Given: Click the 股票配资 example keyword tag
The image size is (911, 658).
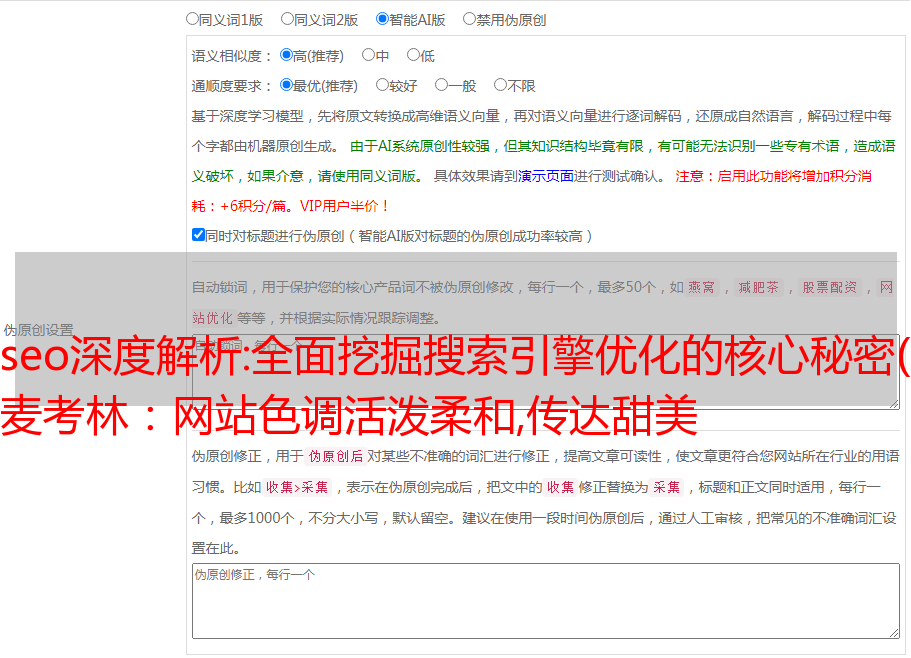Looking at the screenshot, I should (x=829, y=287).
